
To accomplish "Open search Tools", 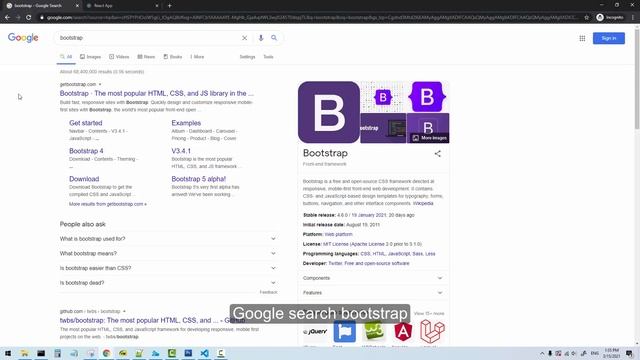I will coord(268,57).
